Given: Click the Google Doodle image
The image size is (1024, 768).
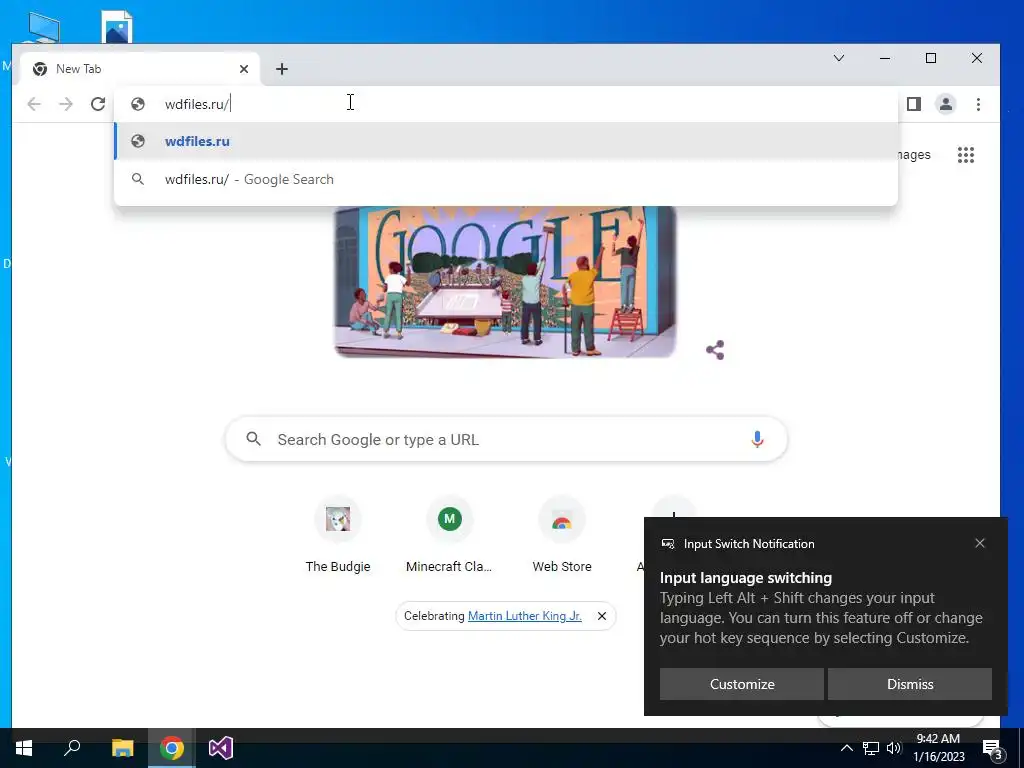Looking at the screenshot, I should tap(505, 281).
